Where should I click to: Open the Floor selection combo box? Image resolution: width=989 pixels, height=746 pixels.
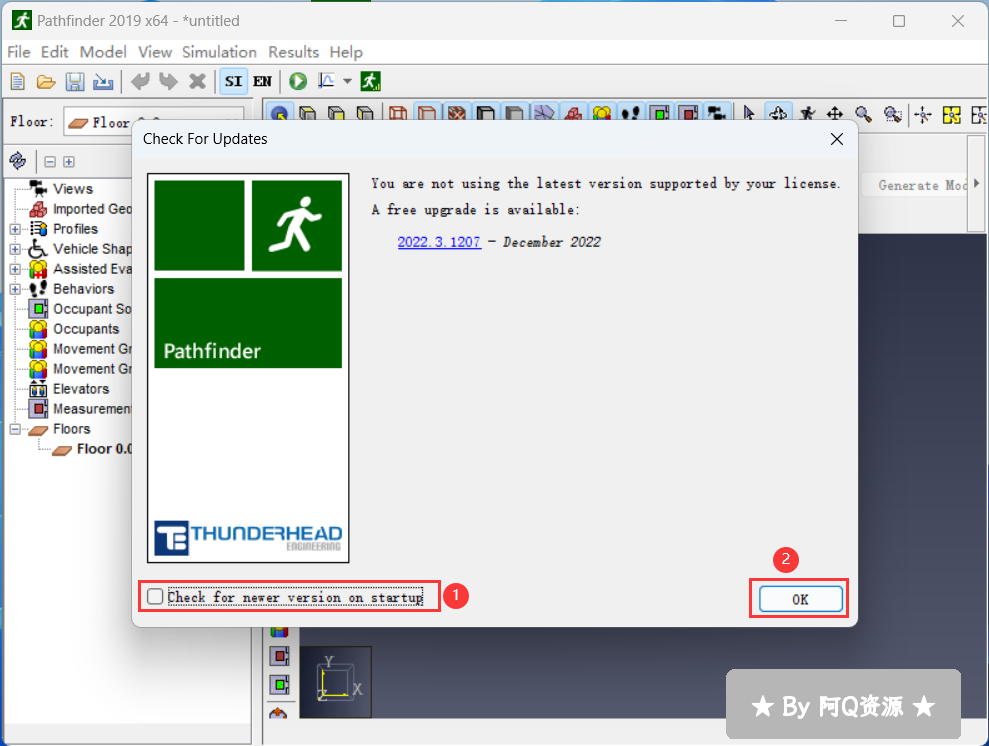click(x=154, y=122)
